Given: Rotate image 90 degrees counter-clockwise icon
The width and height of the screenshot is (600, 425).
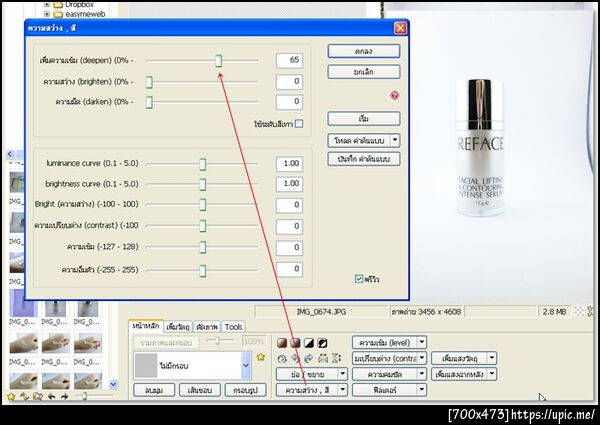Looking at the screenshot, I should pyautogui.click(x=295, y=358).
